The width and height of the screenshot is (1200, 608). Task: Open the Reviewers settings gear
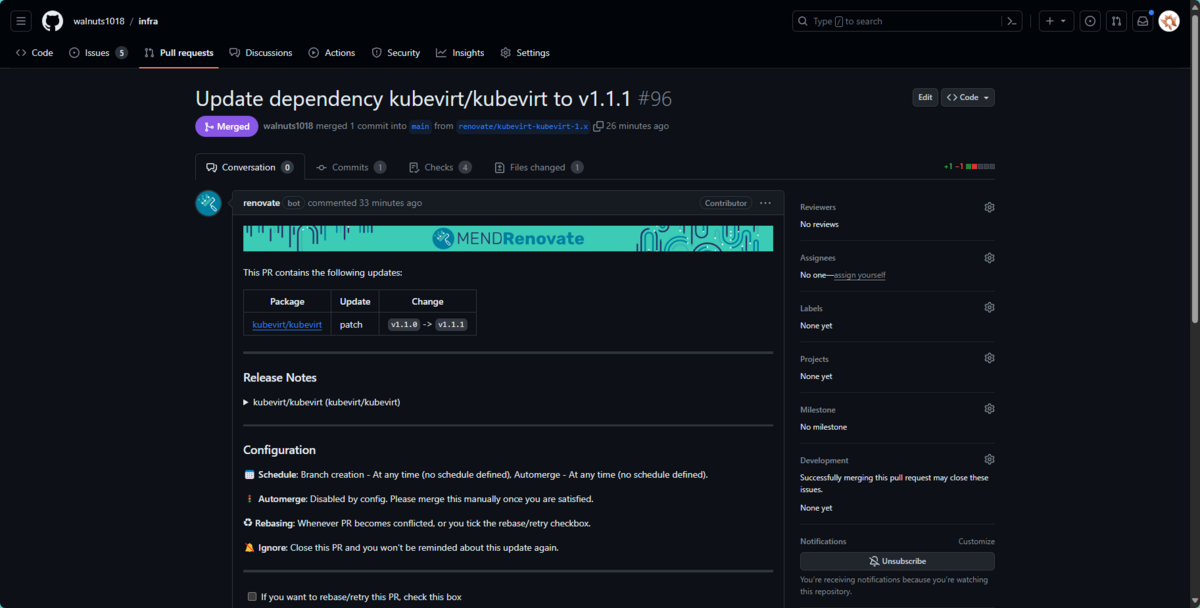[989, 207]
